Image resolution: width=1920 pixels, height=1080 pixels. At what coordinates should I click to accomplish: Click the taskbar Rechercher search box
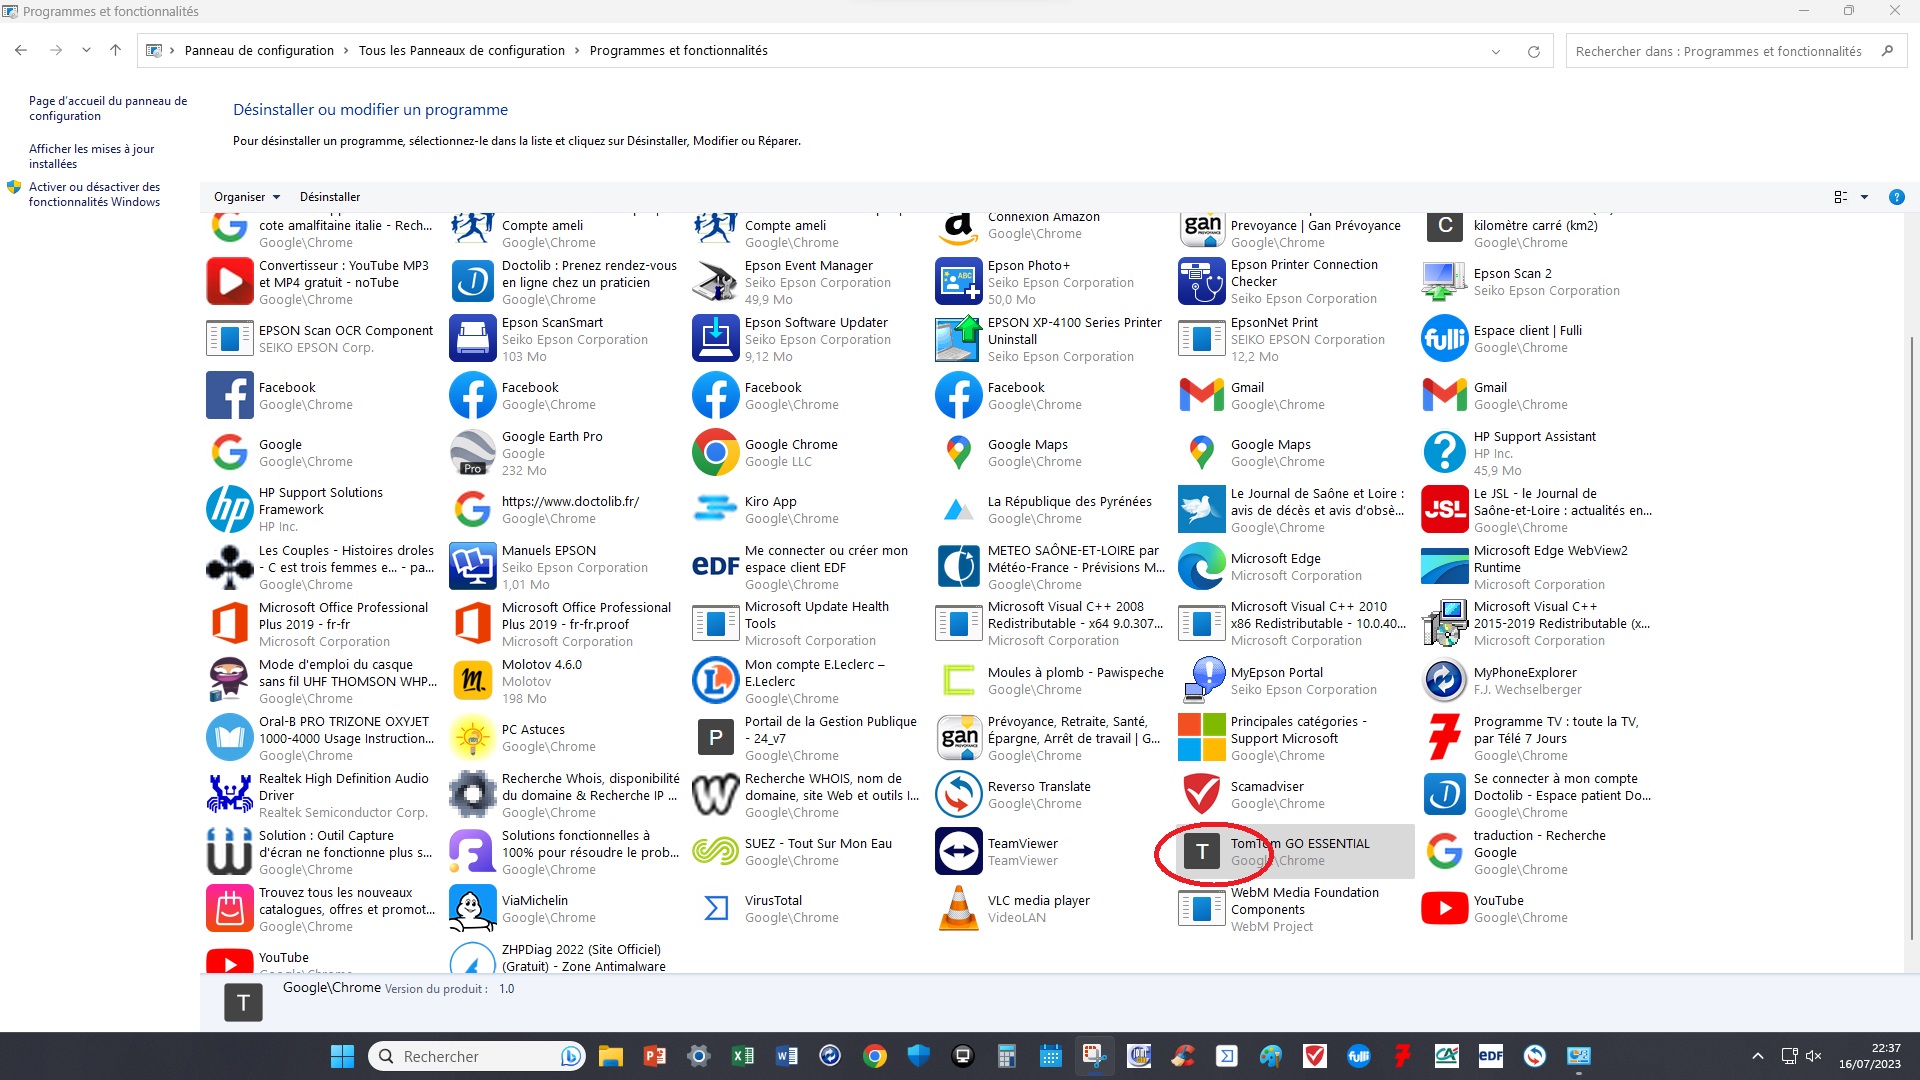tap(477, 1056)
